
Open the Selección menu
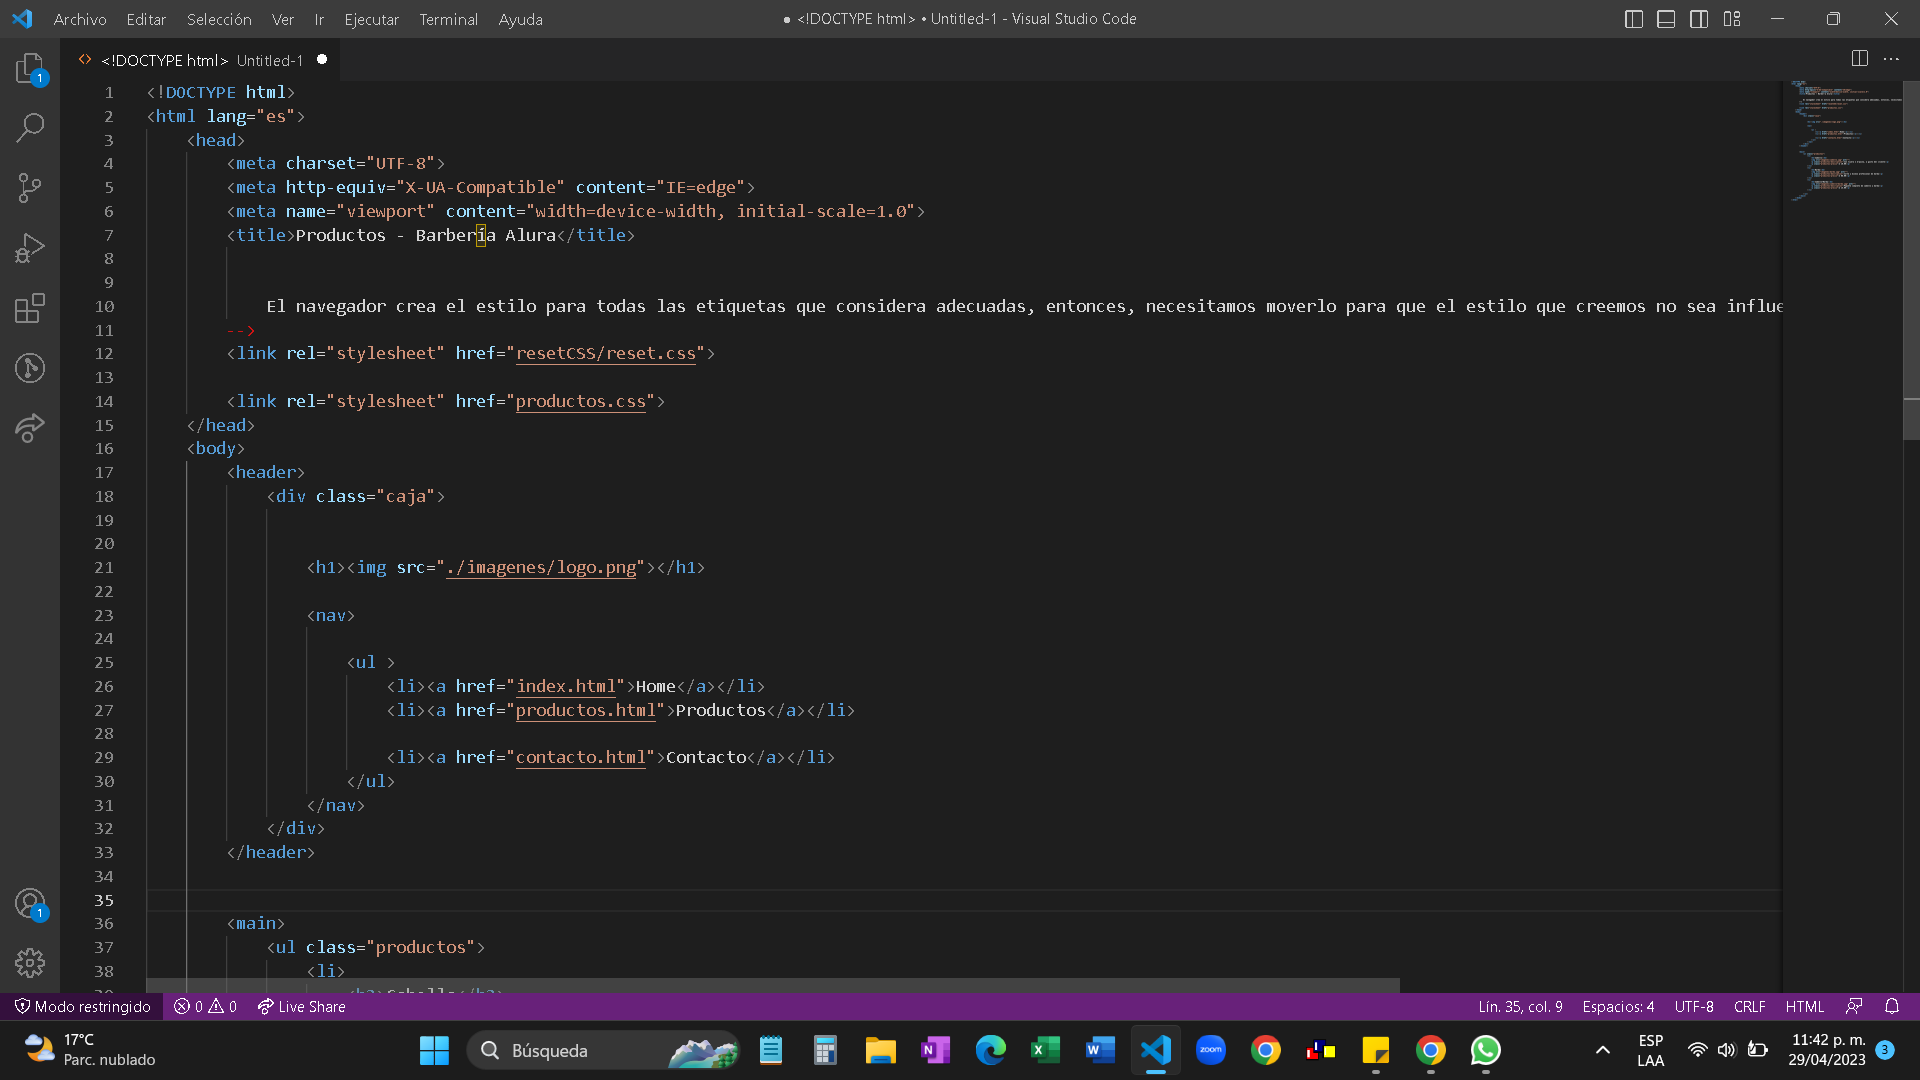(219, 19)
